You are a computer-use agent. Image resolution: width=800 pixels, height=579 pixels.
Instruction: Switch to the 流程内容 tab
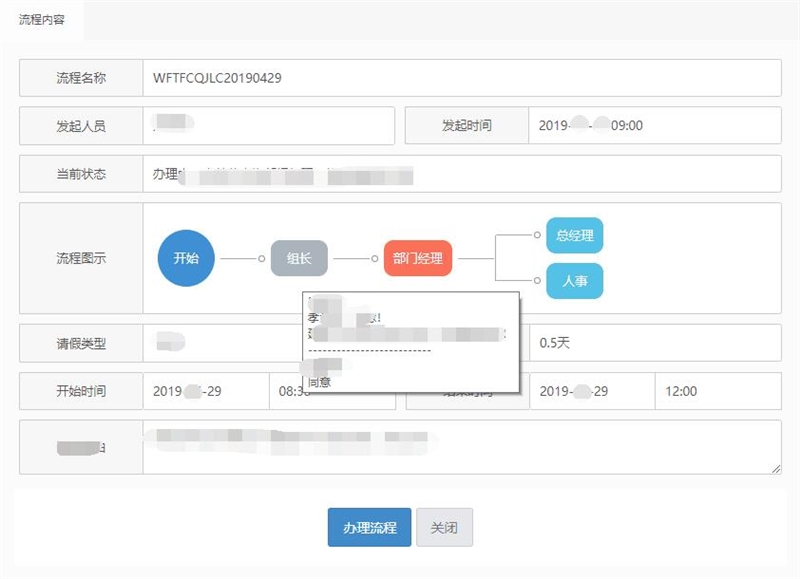pyautogui.click(x=42, y=17)
